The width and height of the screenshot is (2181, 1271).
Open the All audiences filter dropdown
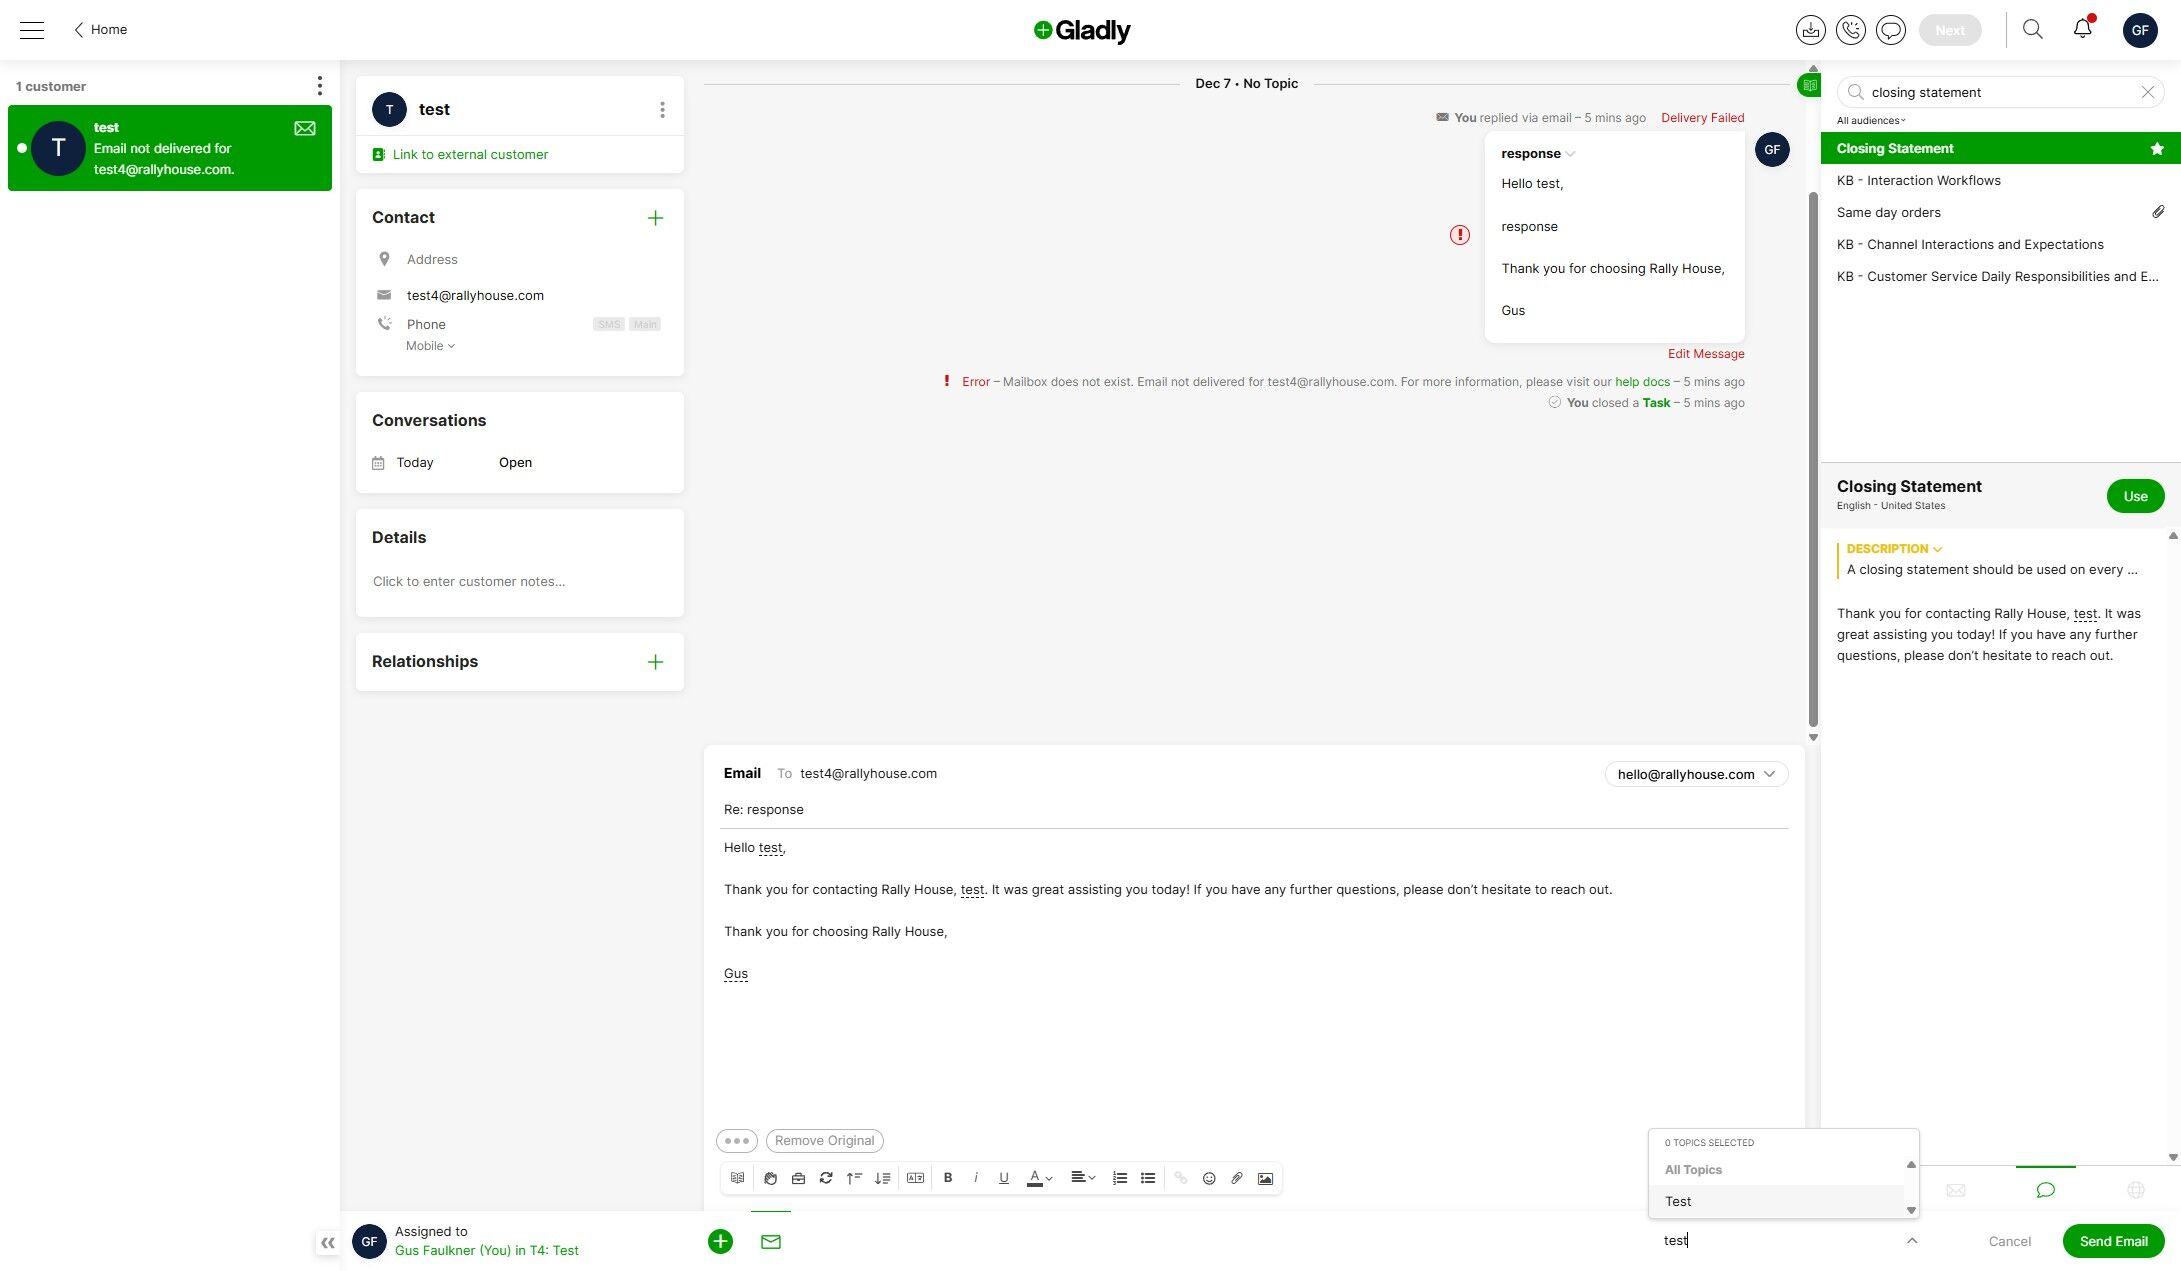coord(1871,121)
